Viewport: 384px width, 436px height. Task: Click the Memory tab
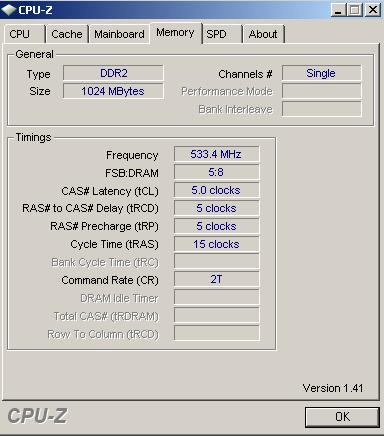[x=176, y=33]
